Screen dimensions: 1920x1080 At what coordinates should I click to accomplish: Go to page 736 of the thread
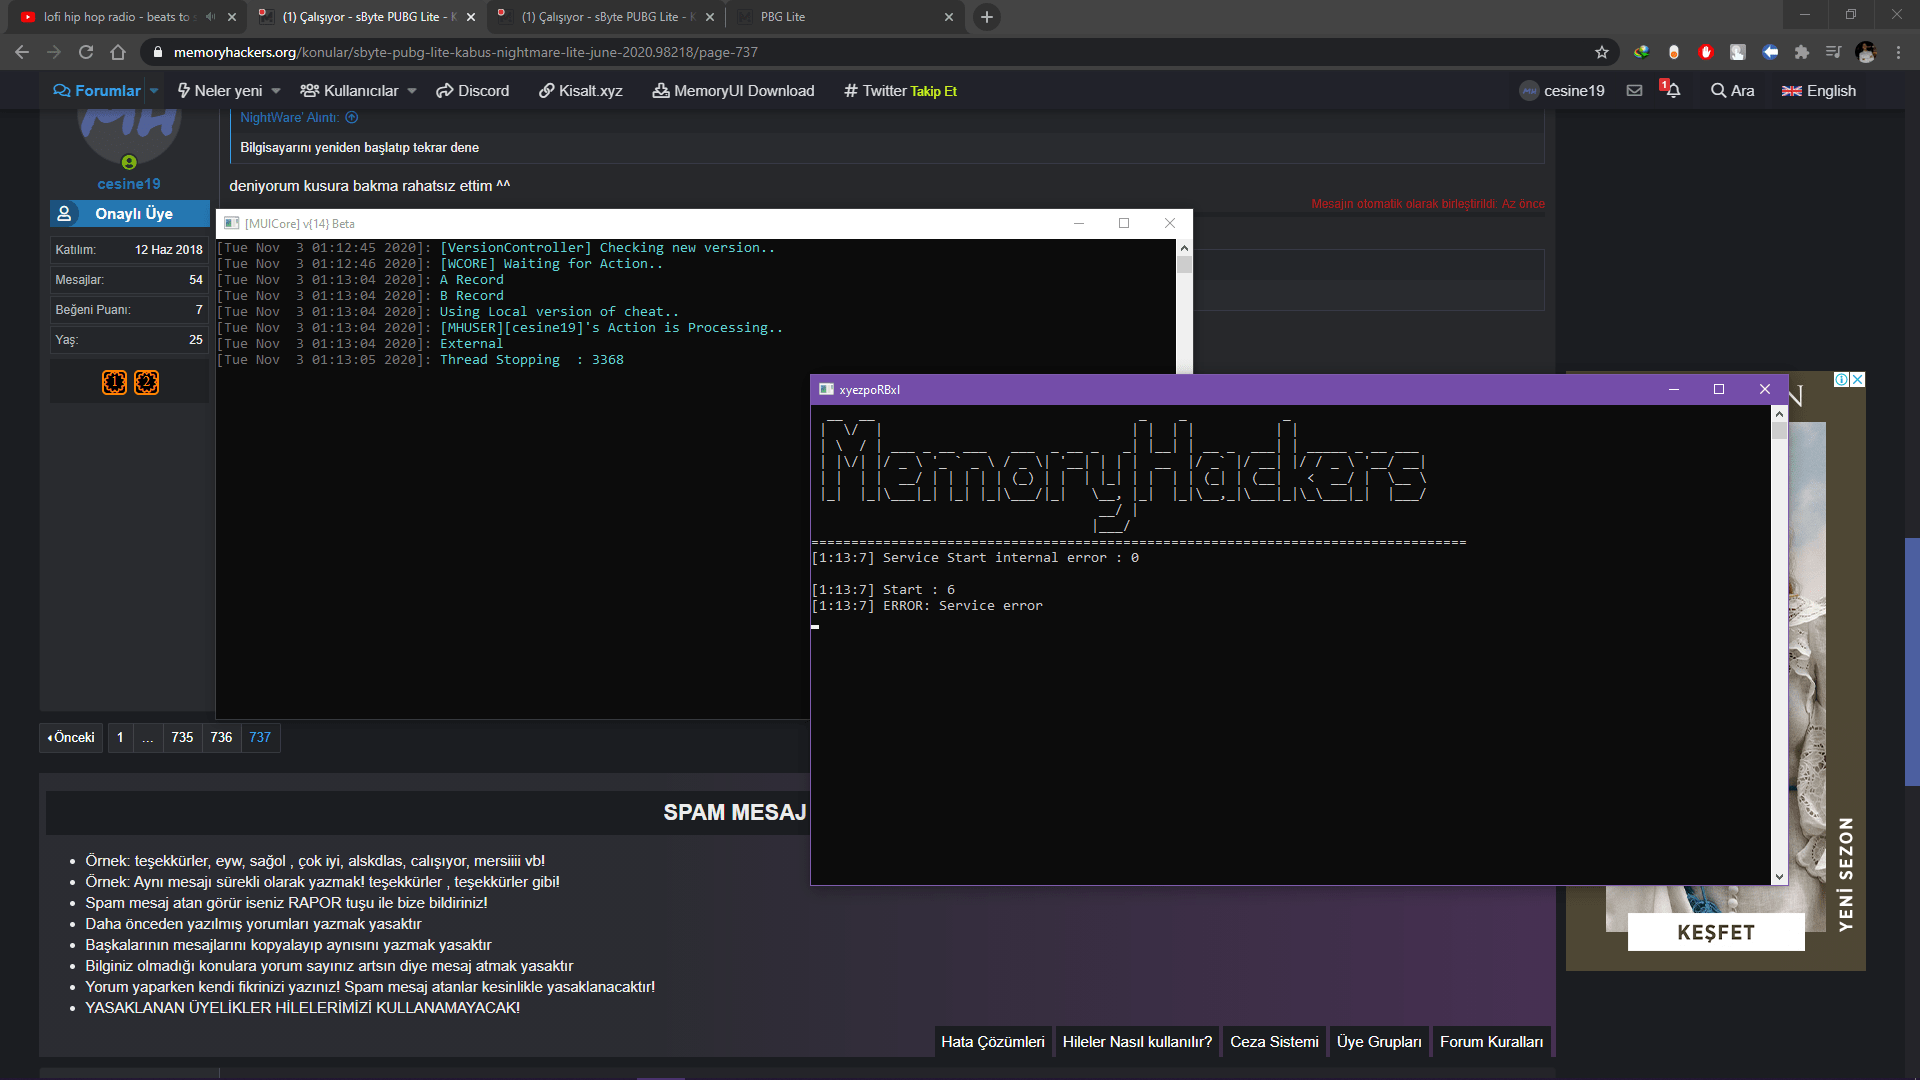(x=221, y=738)
